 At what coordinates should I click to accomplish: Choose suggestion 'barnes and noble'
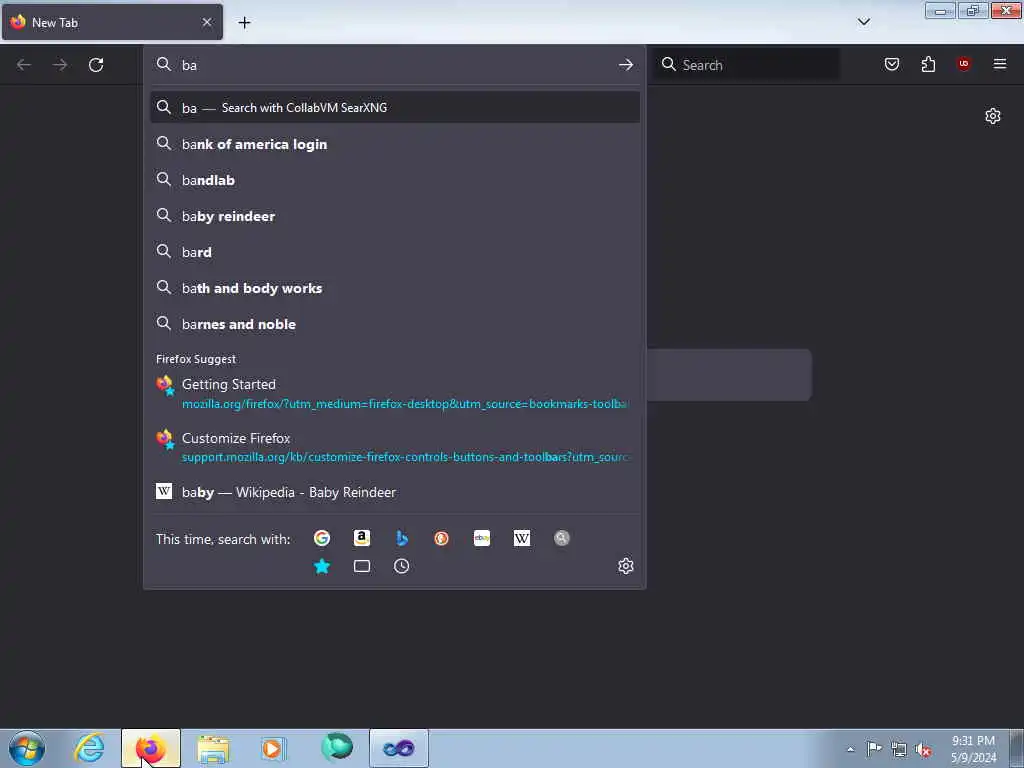(395, 324)
